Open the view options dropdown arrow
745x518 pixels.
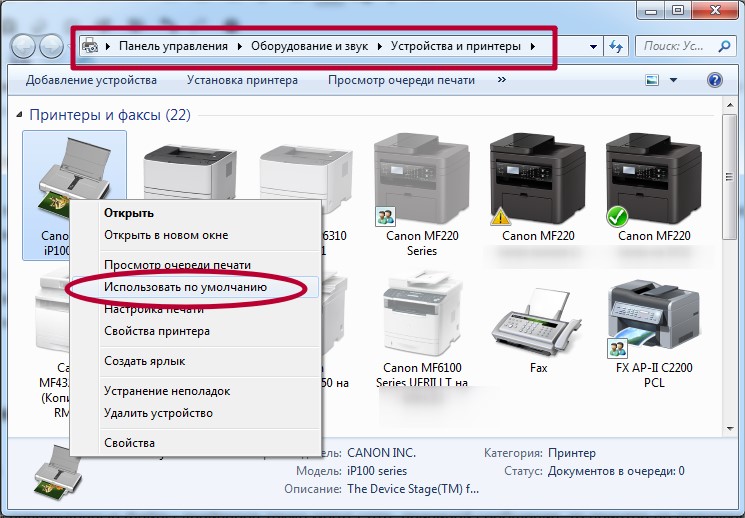pyautogui.click(x=673, y=80)
